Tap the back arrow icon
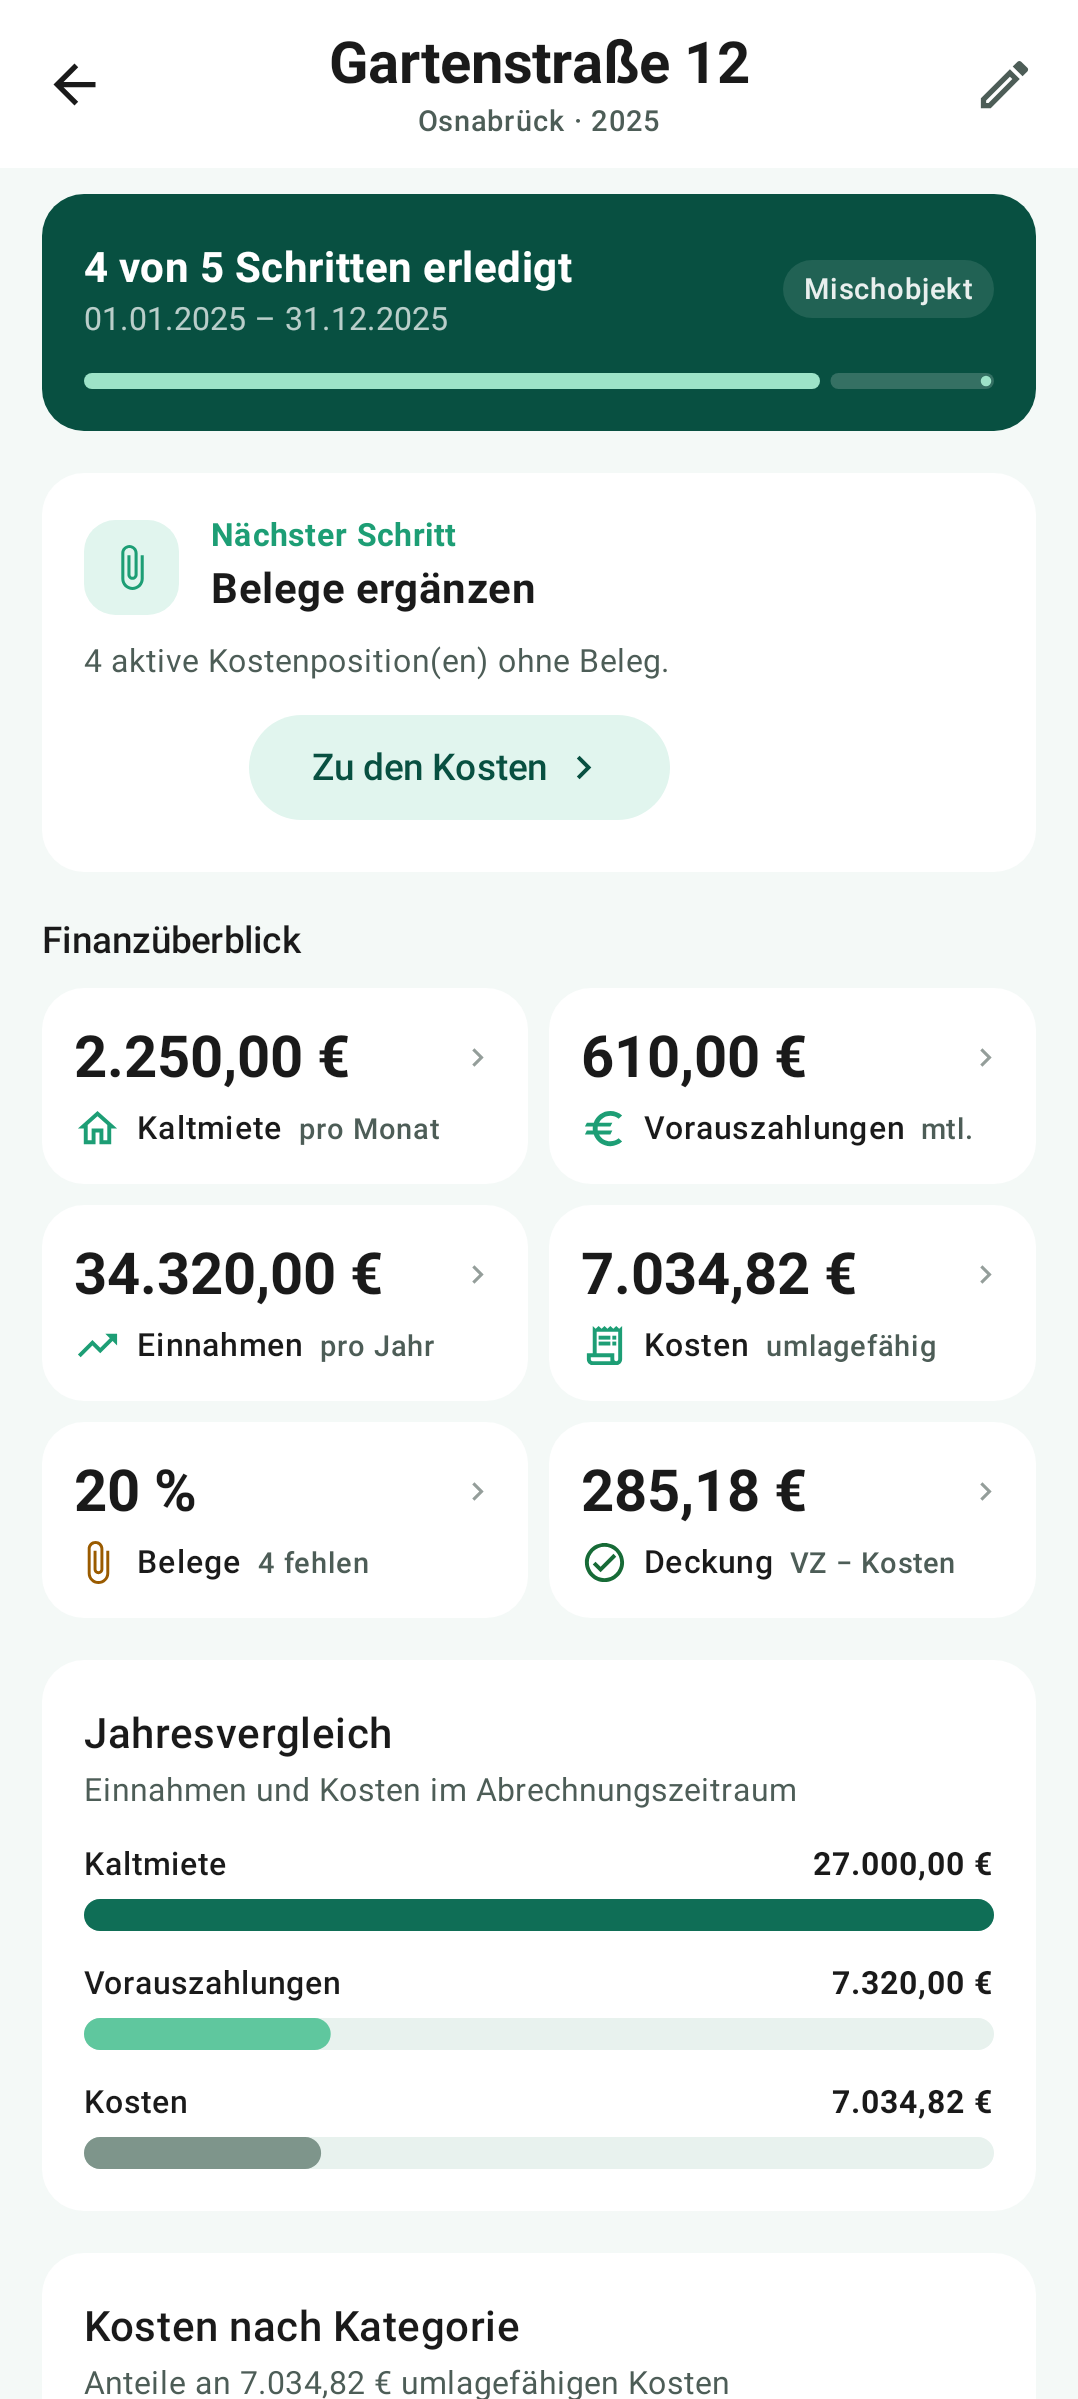 click(75, 84)
